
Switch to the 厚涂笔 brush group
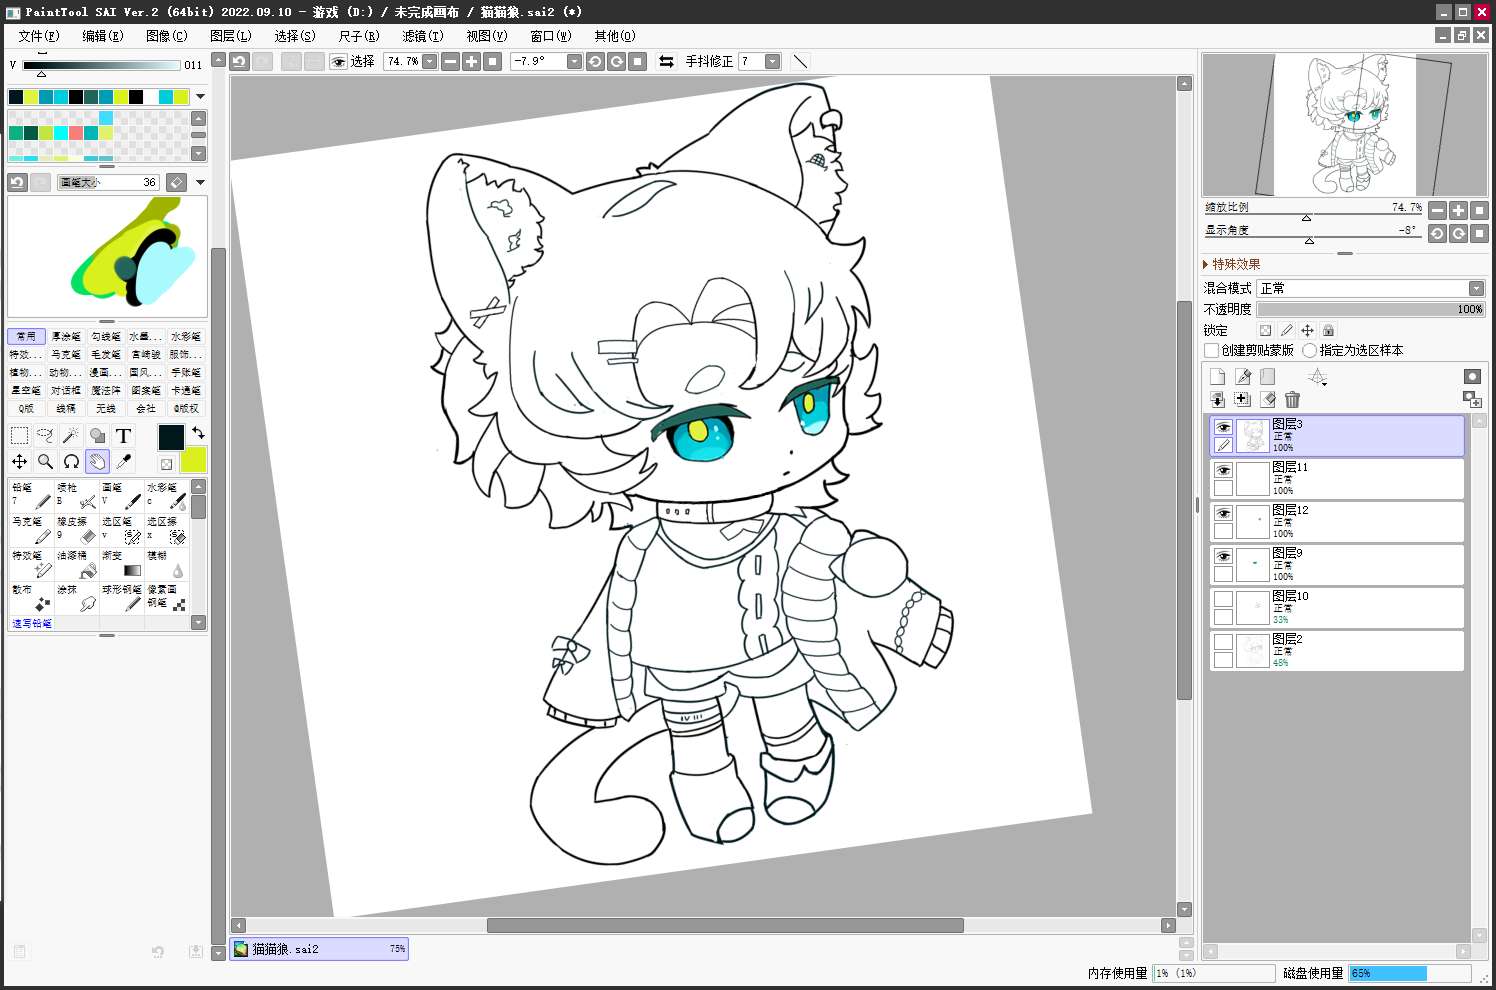[66, 336]
